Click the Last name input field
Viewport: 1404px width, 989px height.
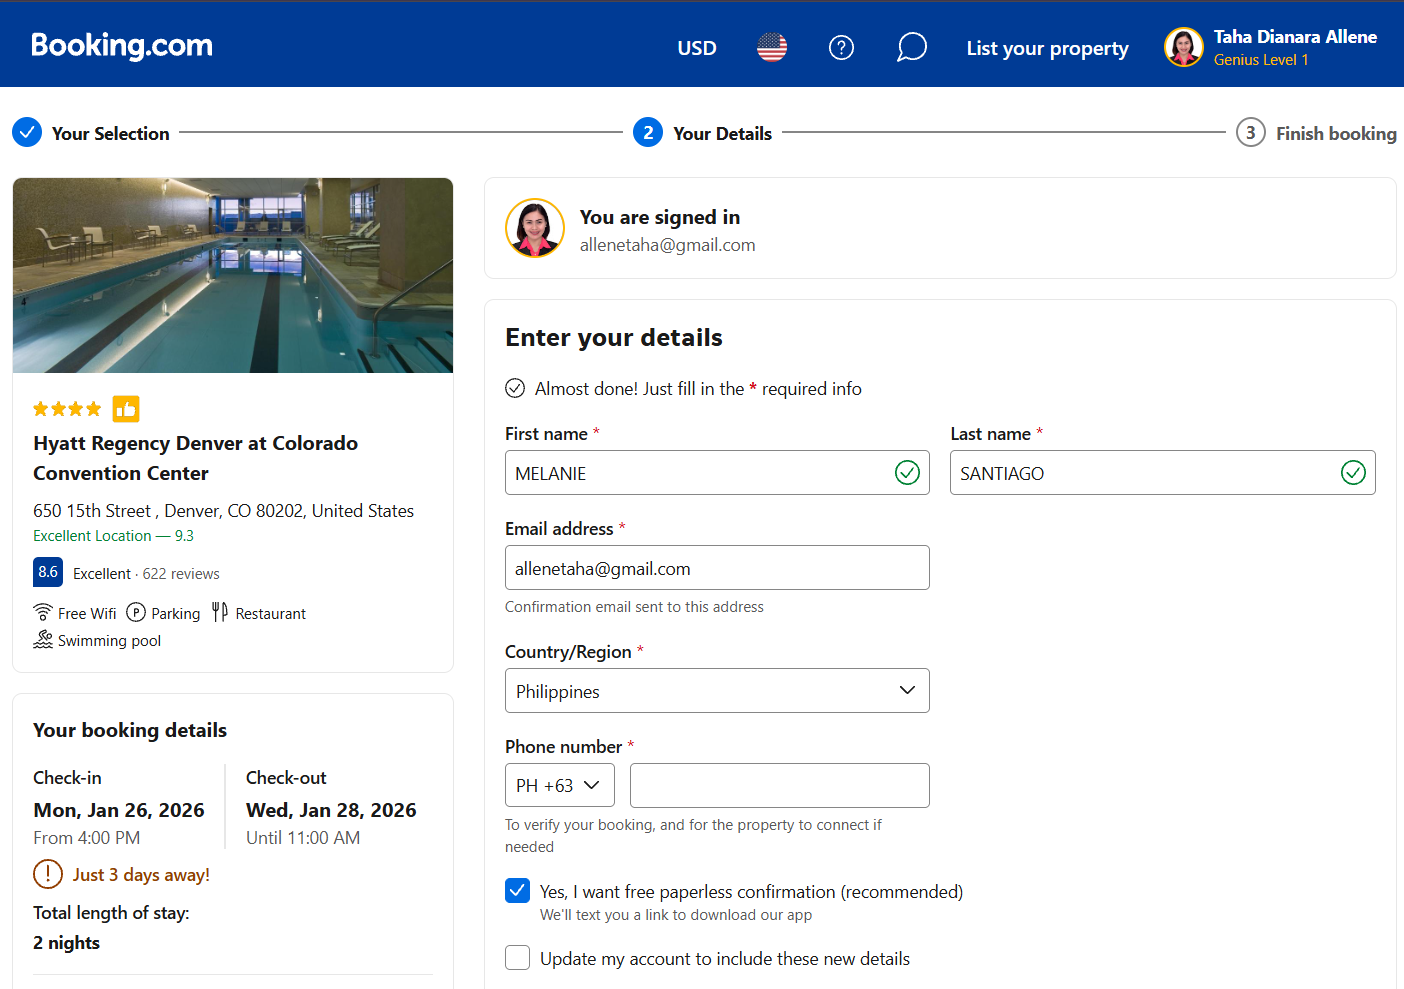(1163, 473)
